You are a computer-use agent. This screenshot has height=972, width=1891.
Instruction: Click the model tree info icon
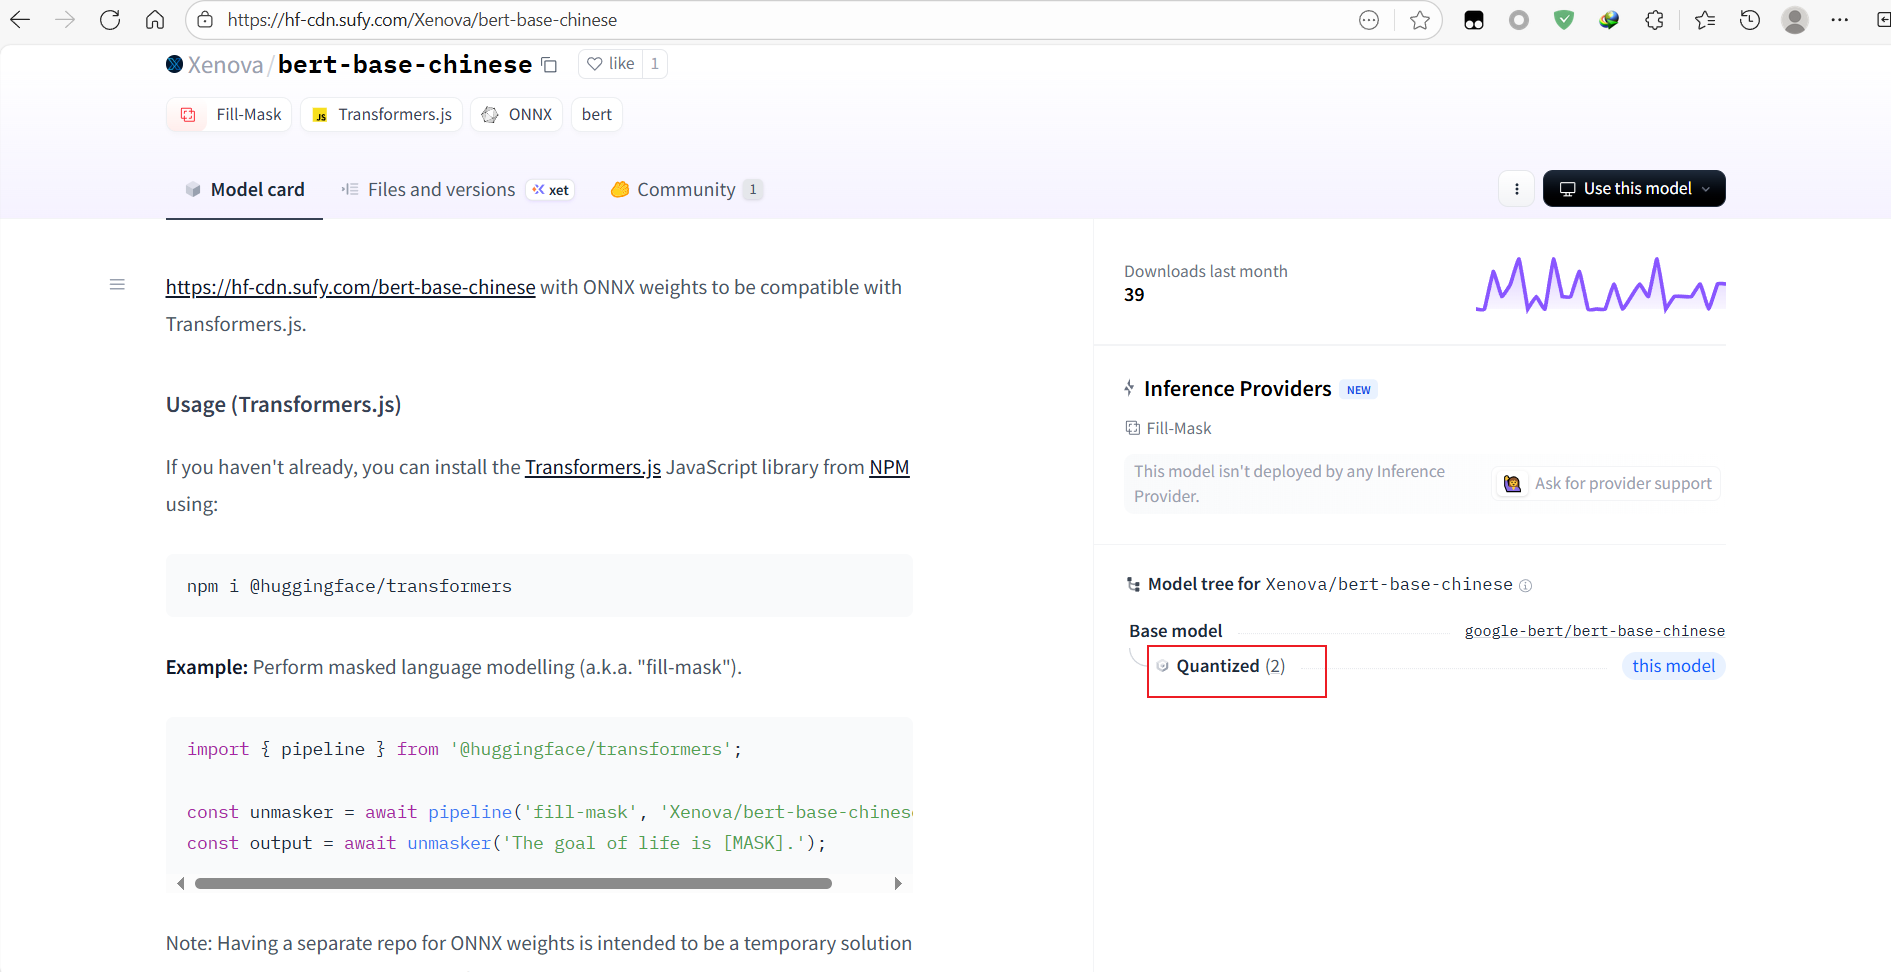pos(1525,586)
